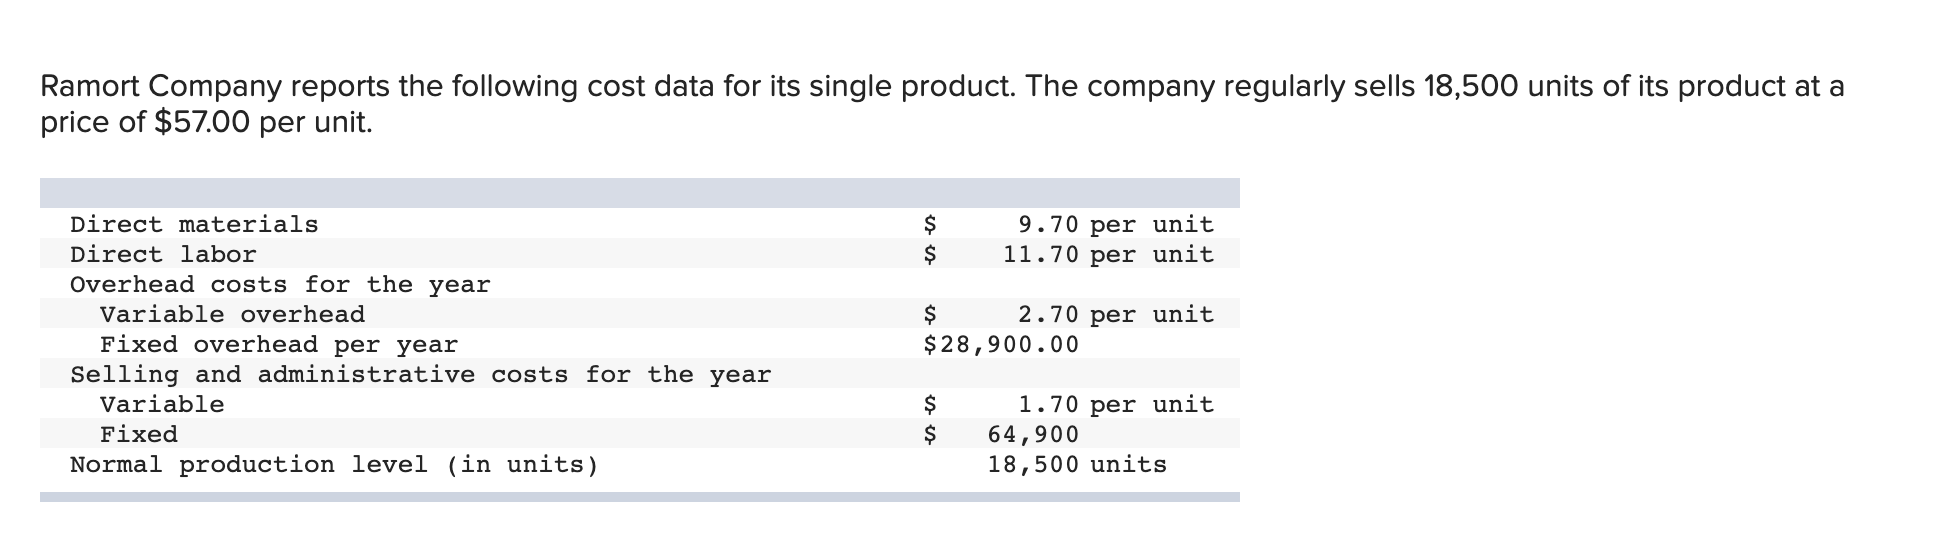Click the $28,900.00 fixed overhead amount

[x=1001, y=344]
